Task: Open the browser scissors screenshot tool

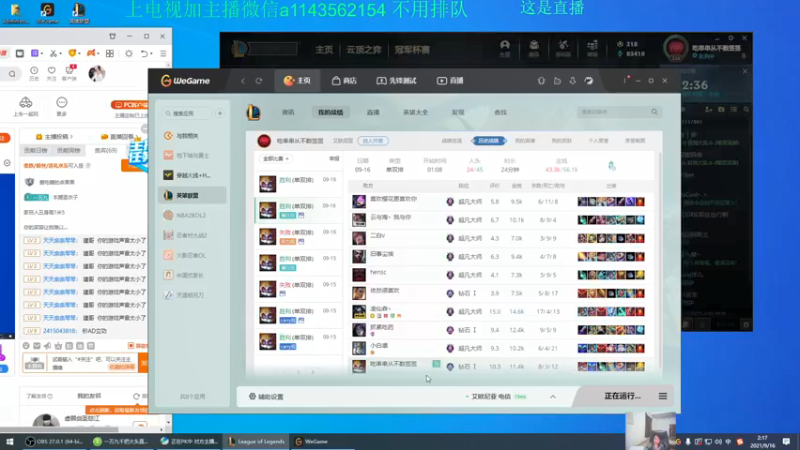Action: (x=53, y=54)
